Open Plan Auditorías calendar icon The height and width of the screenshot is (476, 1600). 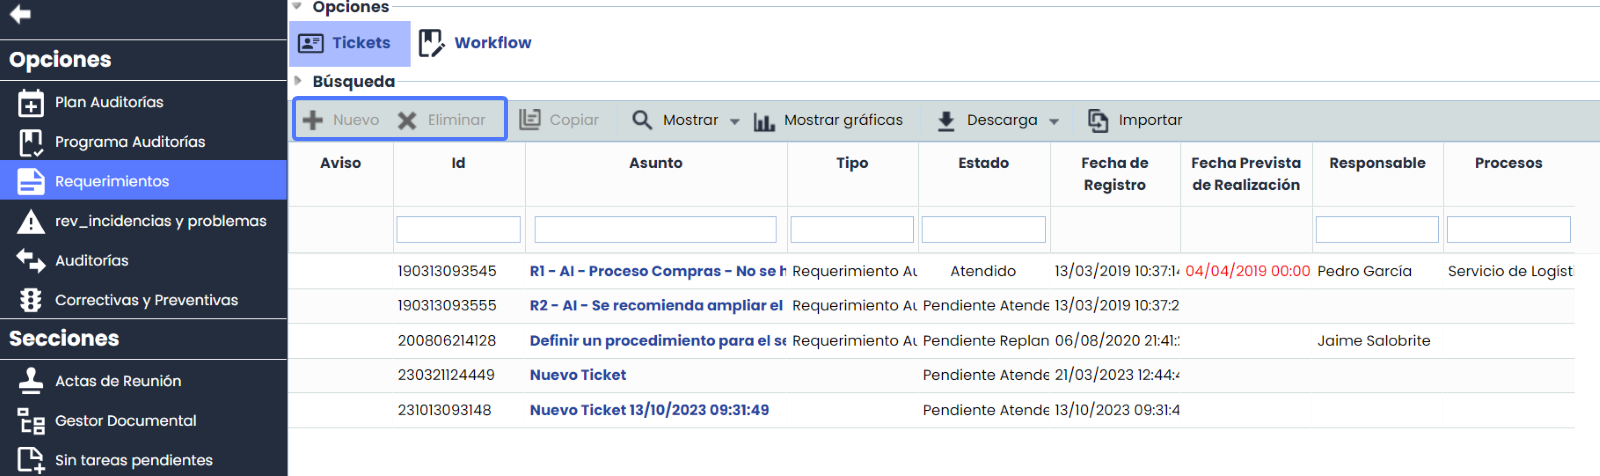point(31,103)
